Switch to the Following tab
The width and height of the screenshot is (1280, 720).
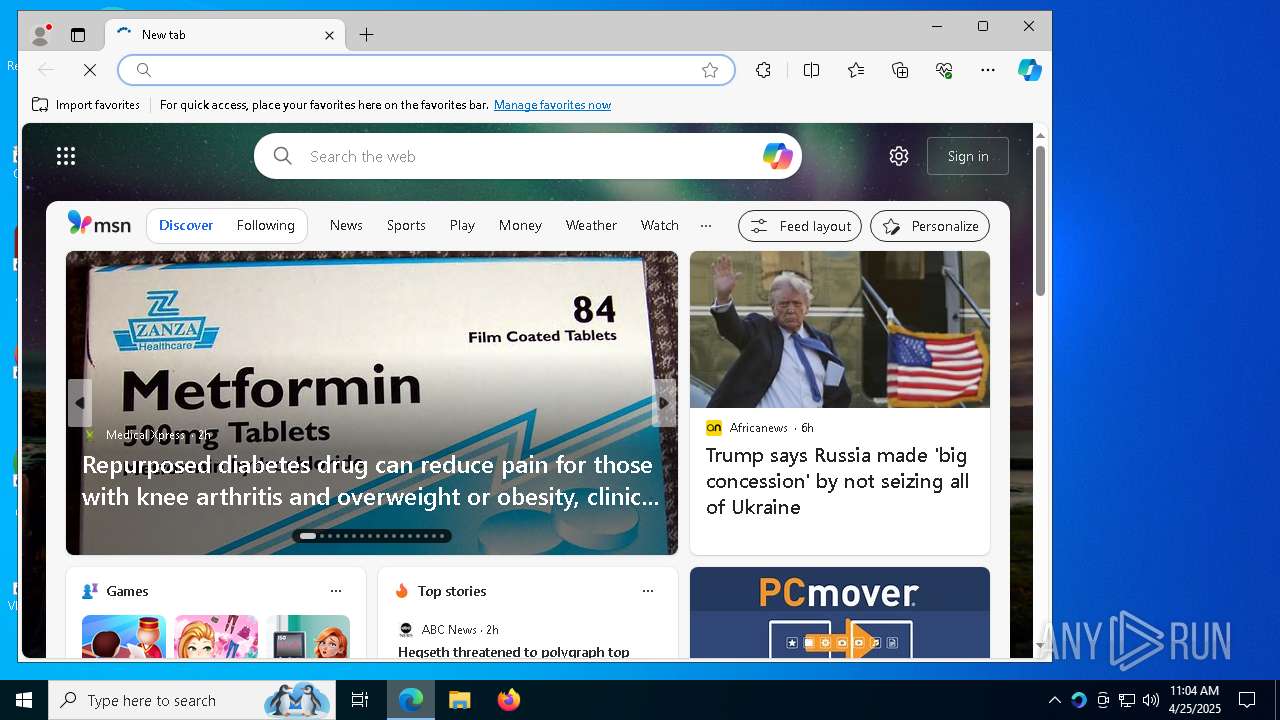(x=266, y=226)
